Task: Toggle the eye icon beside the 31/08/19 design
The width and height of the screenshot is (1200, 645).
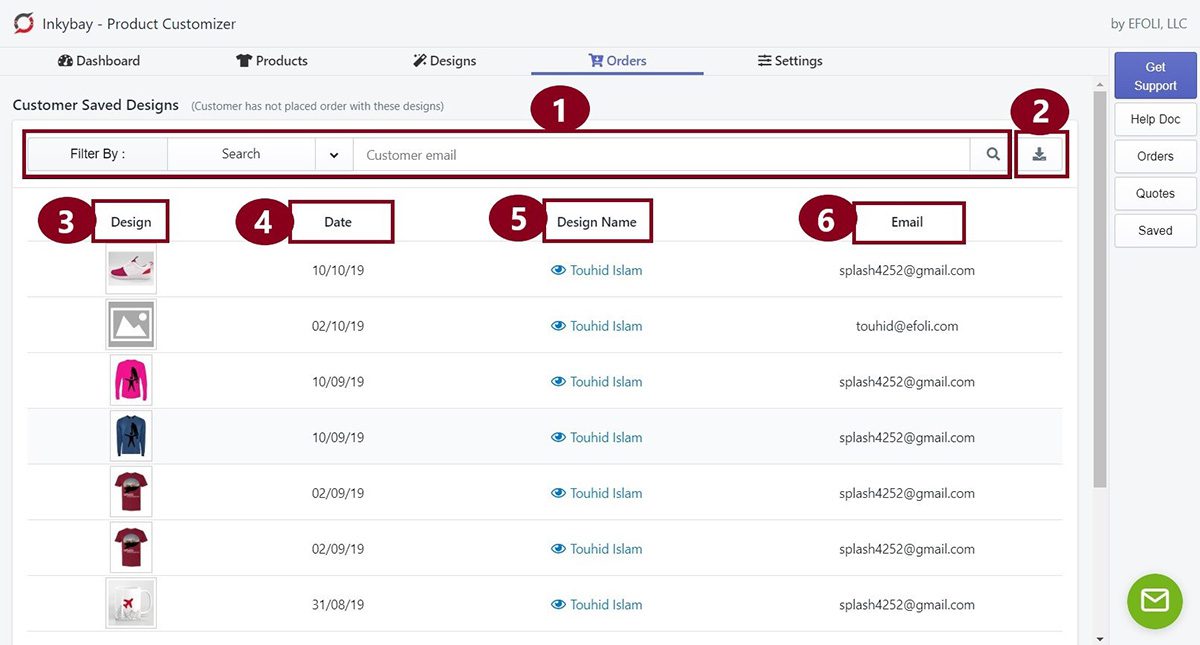Action: point(559,604)
